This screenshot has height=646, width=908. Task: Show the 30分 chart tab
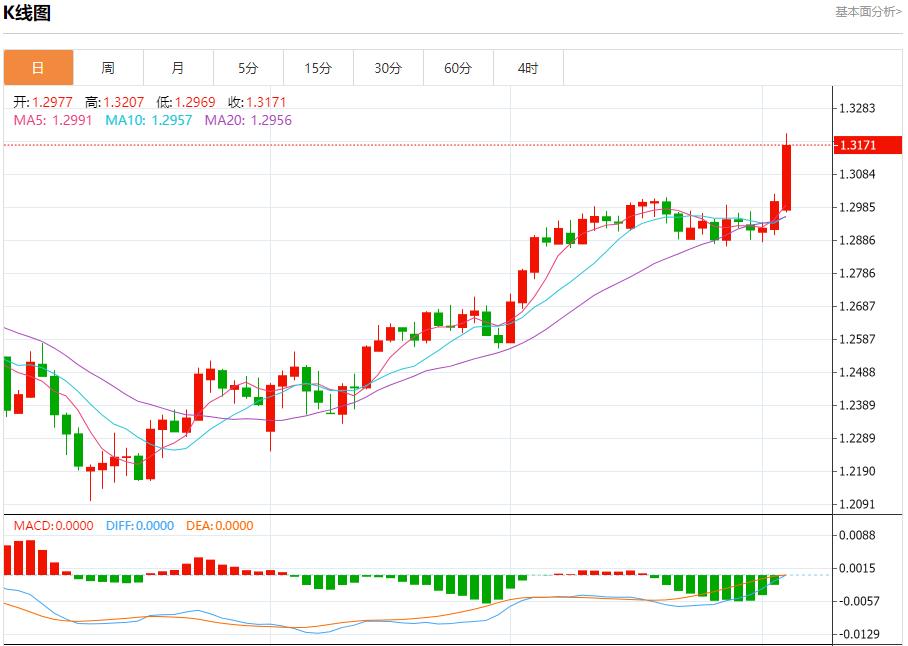tap(388, 68)
